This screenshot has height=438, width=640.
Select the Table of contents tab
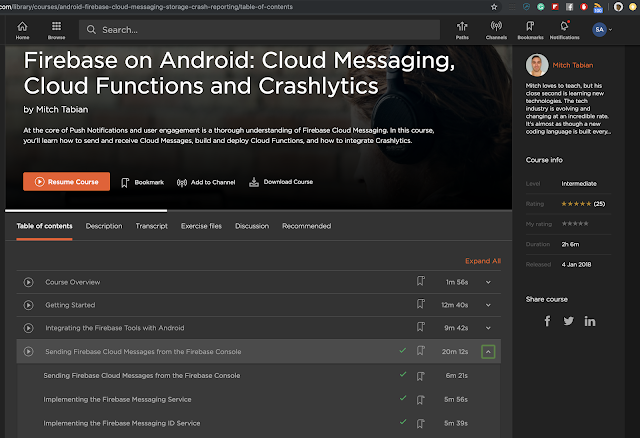[x=44, y=226]
